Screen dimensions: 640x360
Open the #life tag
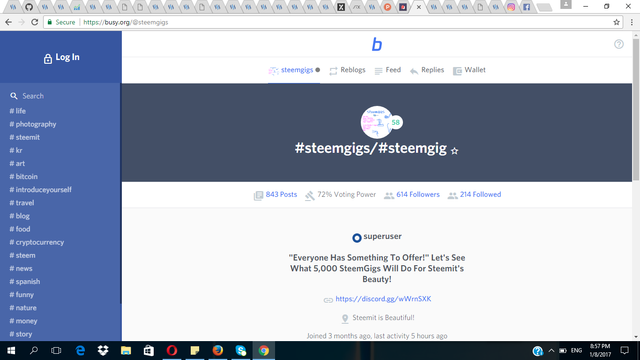point(18,111)
